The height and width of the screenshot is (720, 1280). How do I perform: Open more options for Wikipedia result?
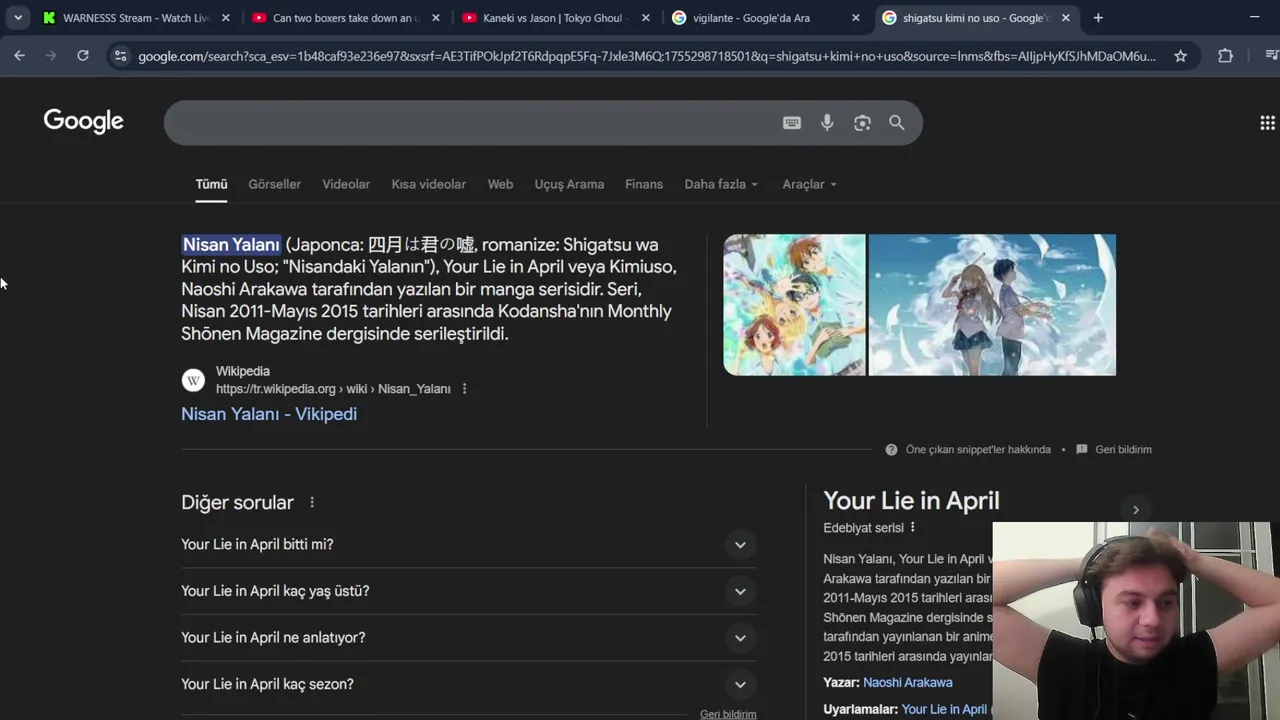click(464, 389)
